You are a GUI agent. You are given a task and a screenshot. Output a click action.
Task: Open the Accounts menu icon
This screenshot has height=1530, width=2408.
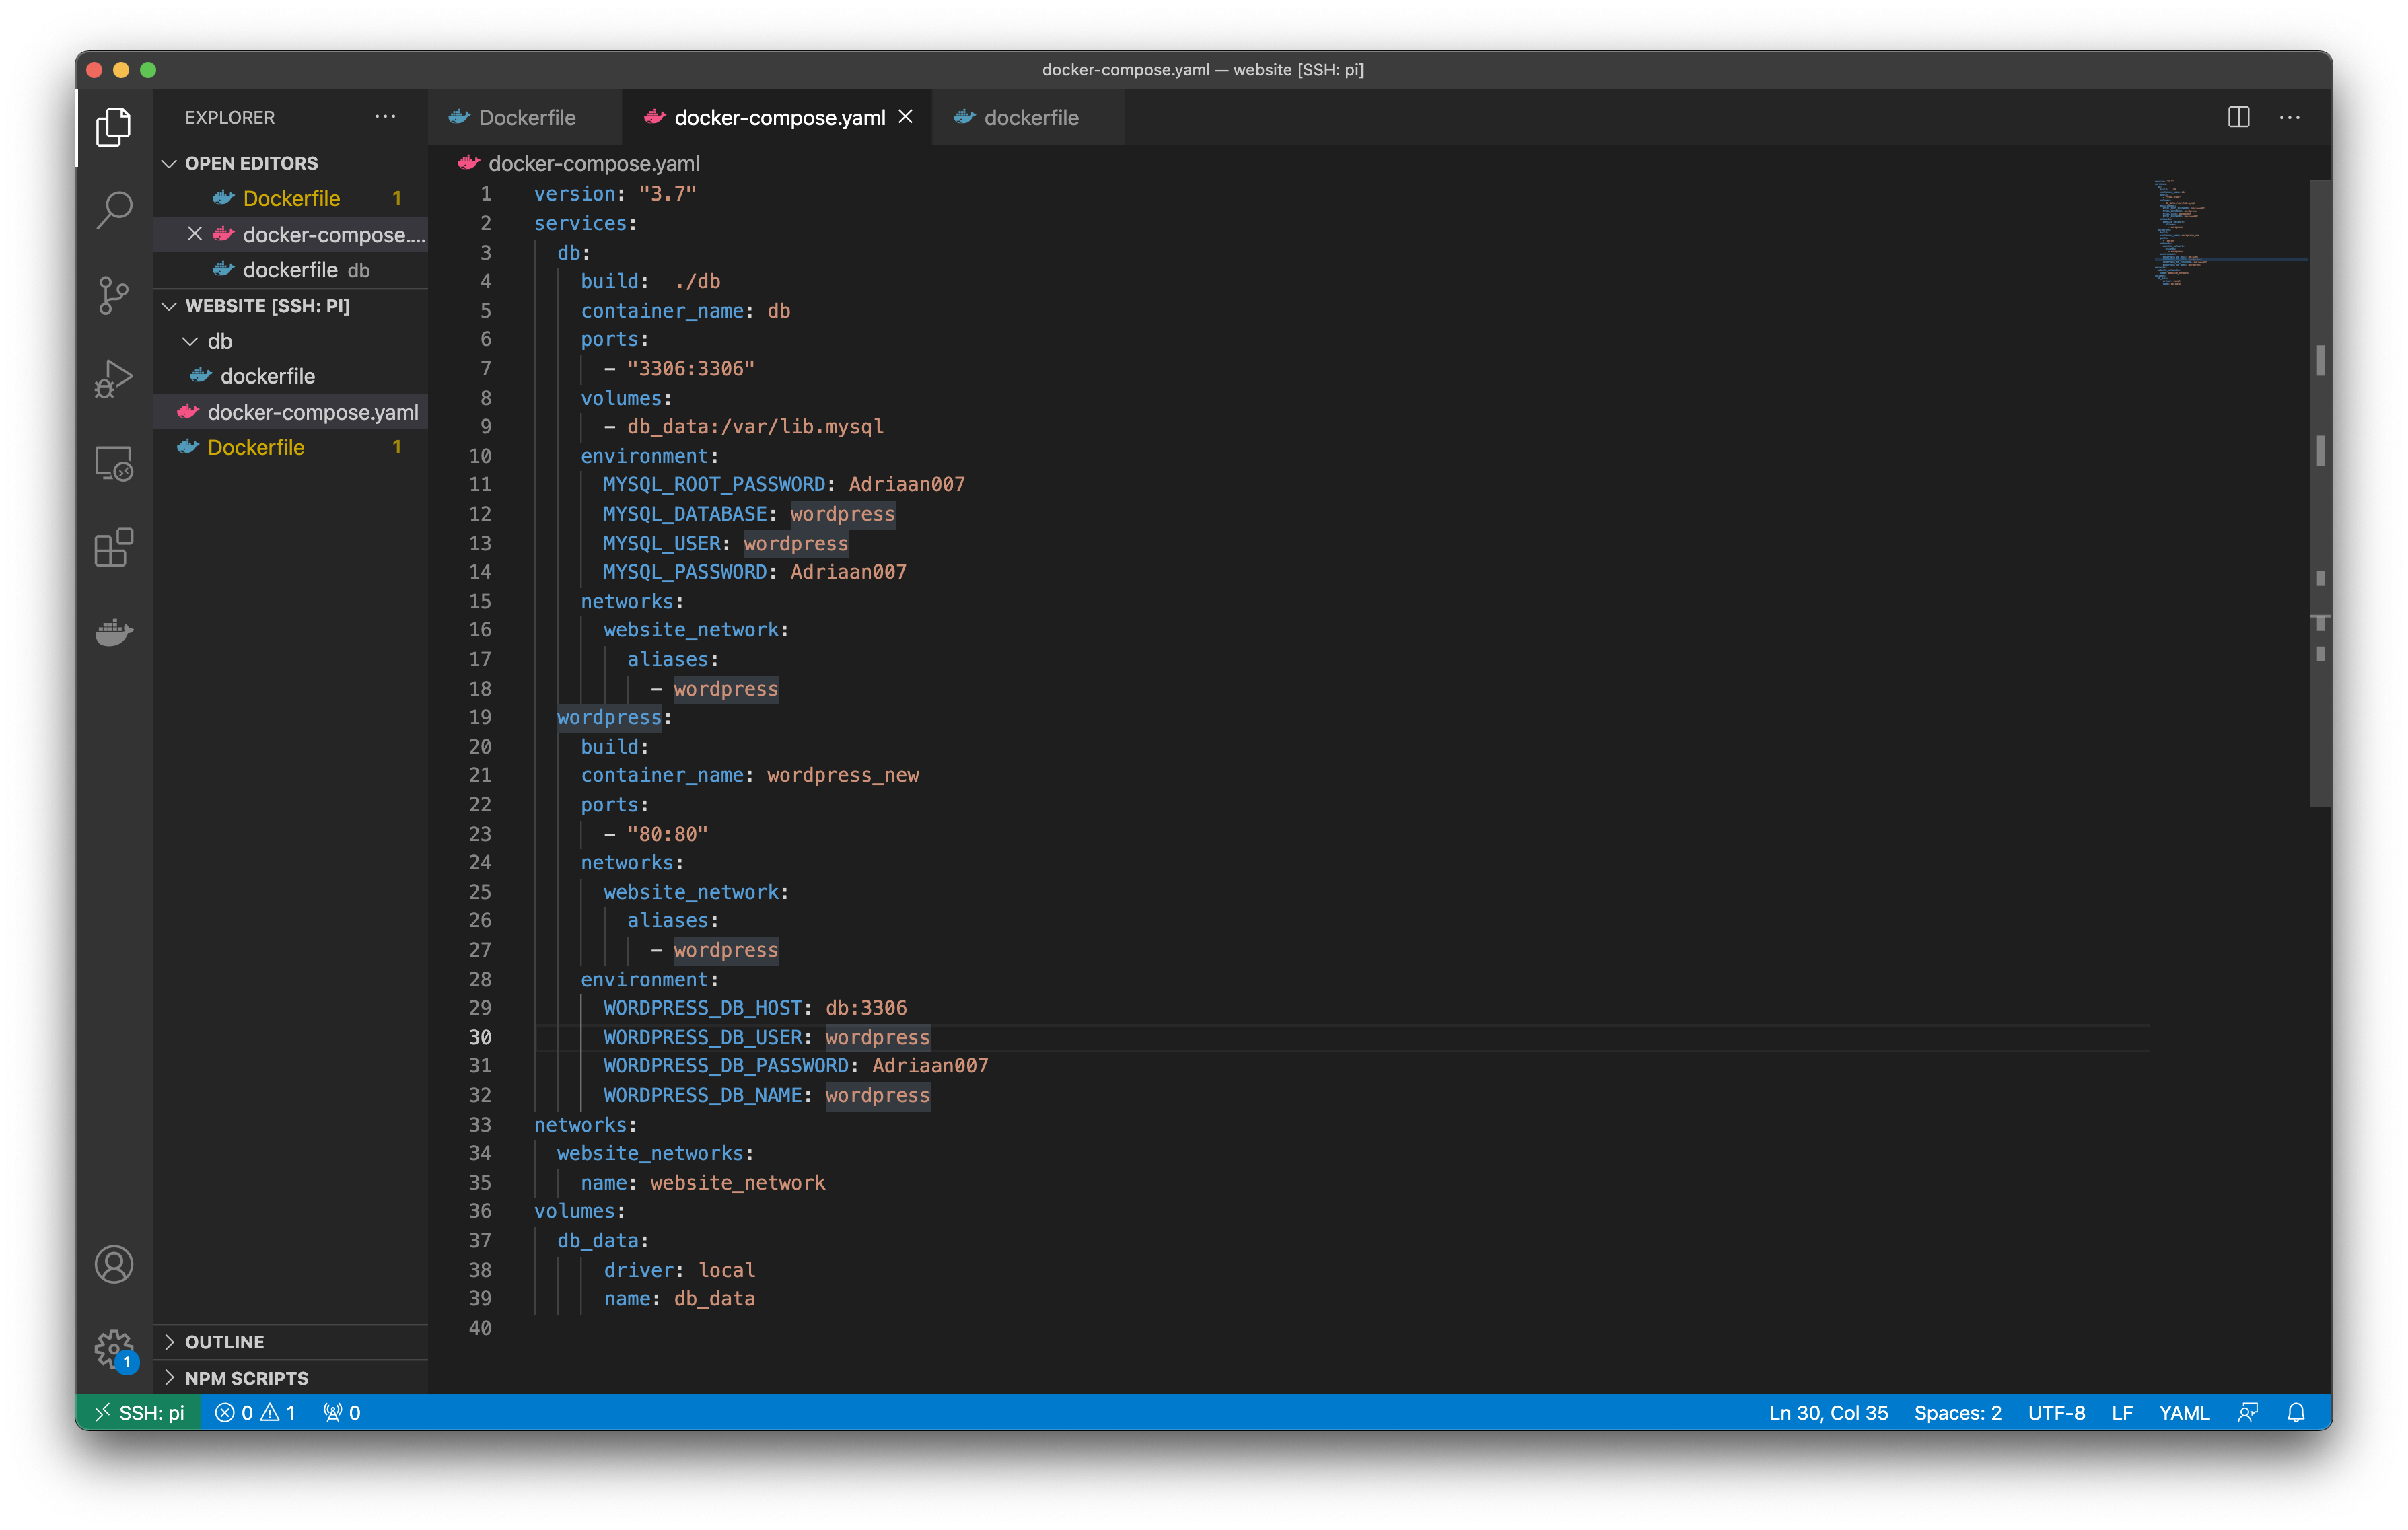(x=113, y=1265)
